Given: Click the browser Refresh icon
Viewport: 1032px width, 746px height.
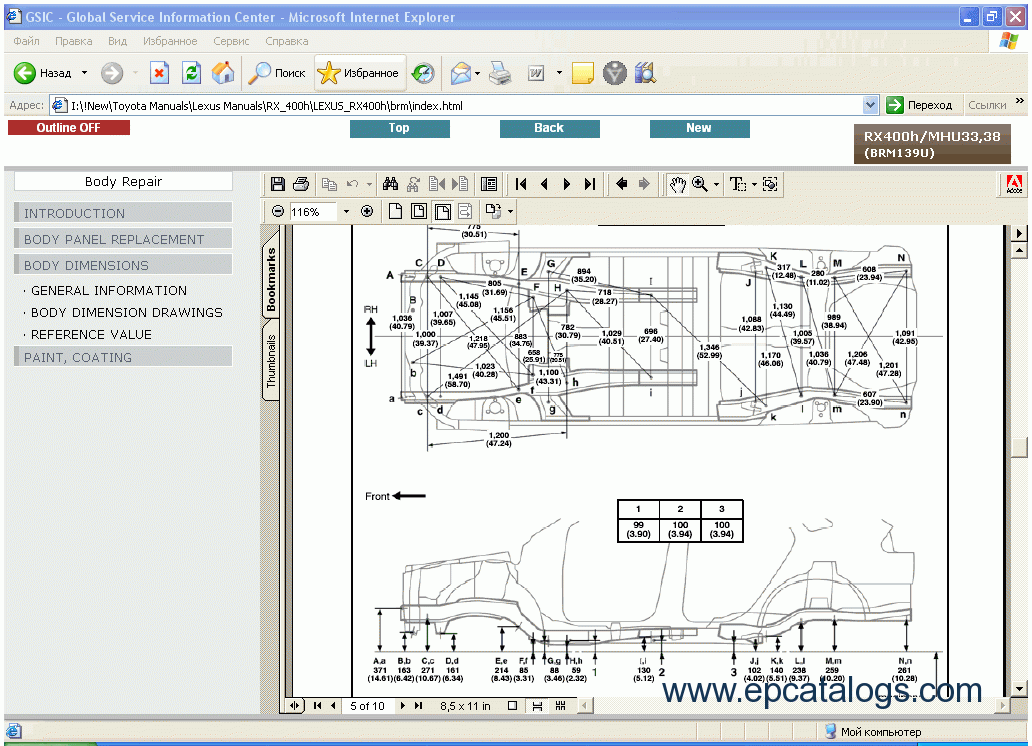Looking at the screenshot, I should click(x=192, y=72).
